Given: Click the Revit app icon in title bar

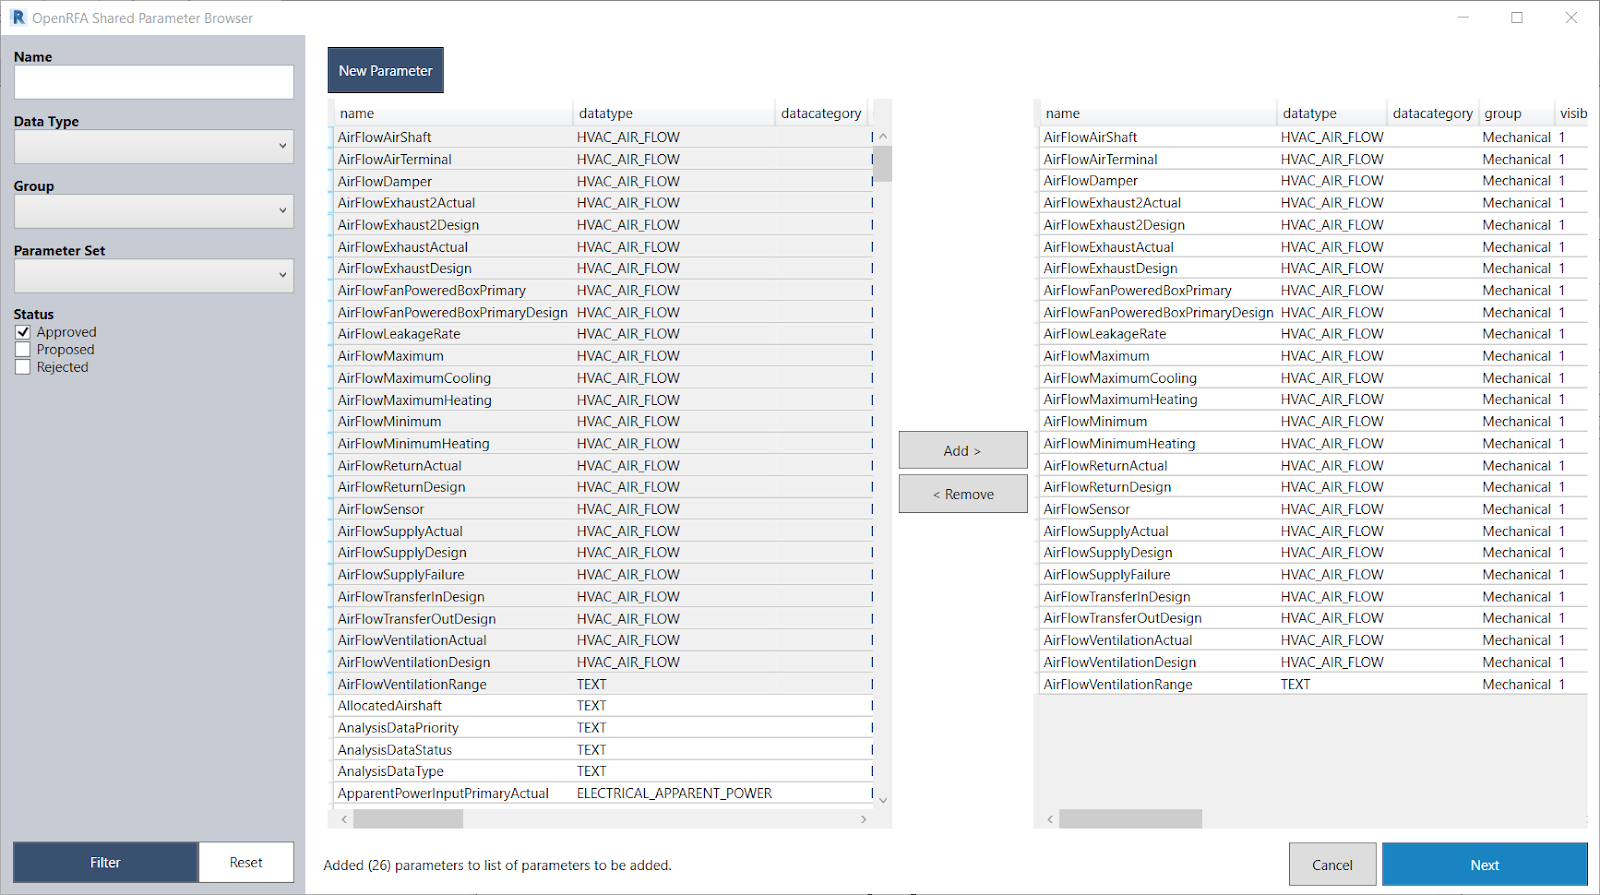Looking at the screenshot, I should [18, 18].
